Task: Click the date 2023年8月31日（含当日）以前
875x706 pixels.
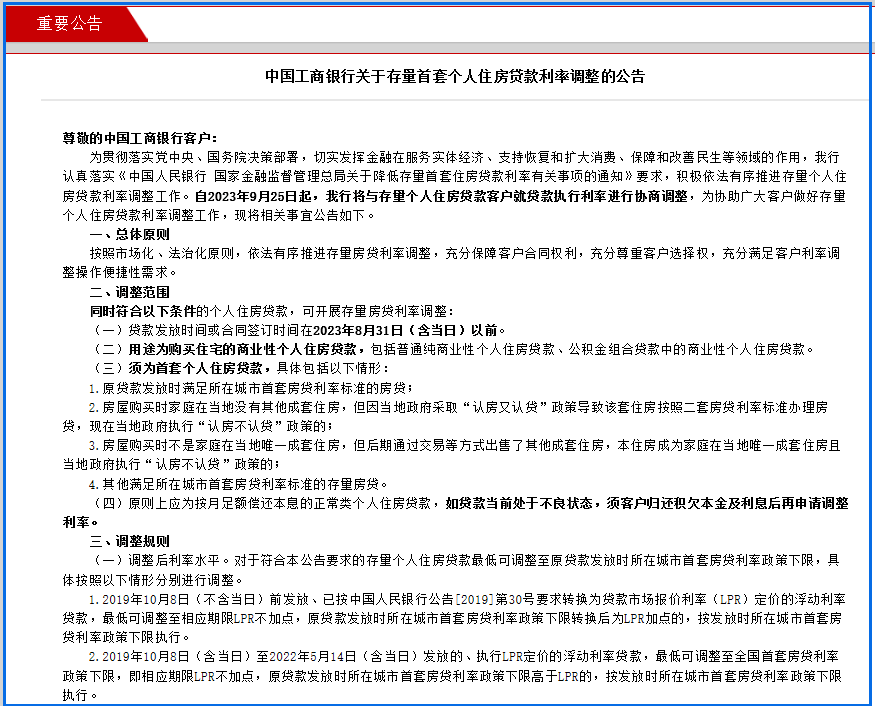Action: pos(405,330)
